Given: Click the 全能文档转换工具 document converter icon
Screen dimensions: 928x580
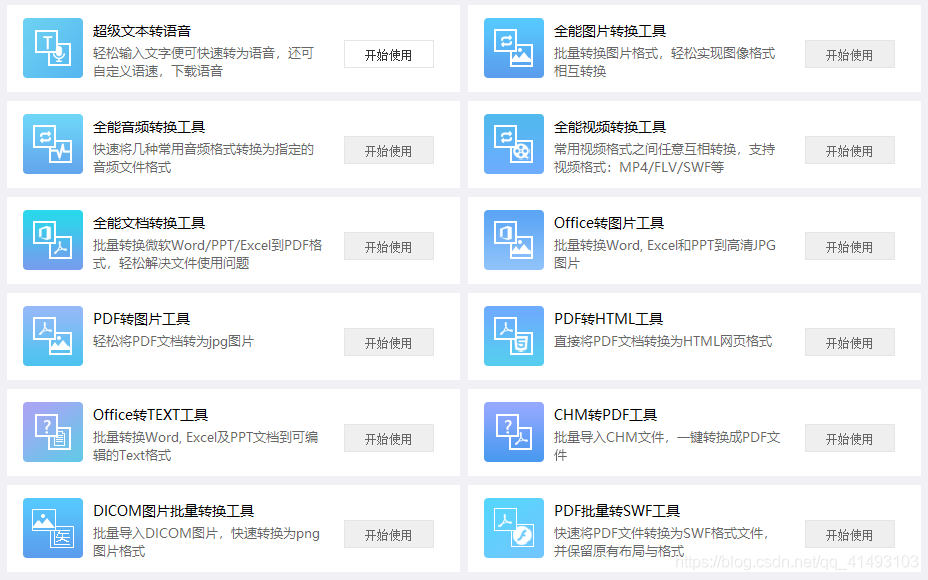Looking at the screenshot, I should tap(53, 240).
